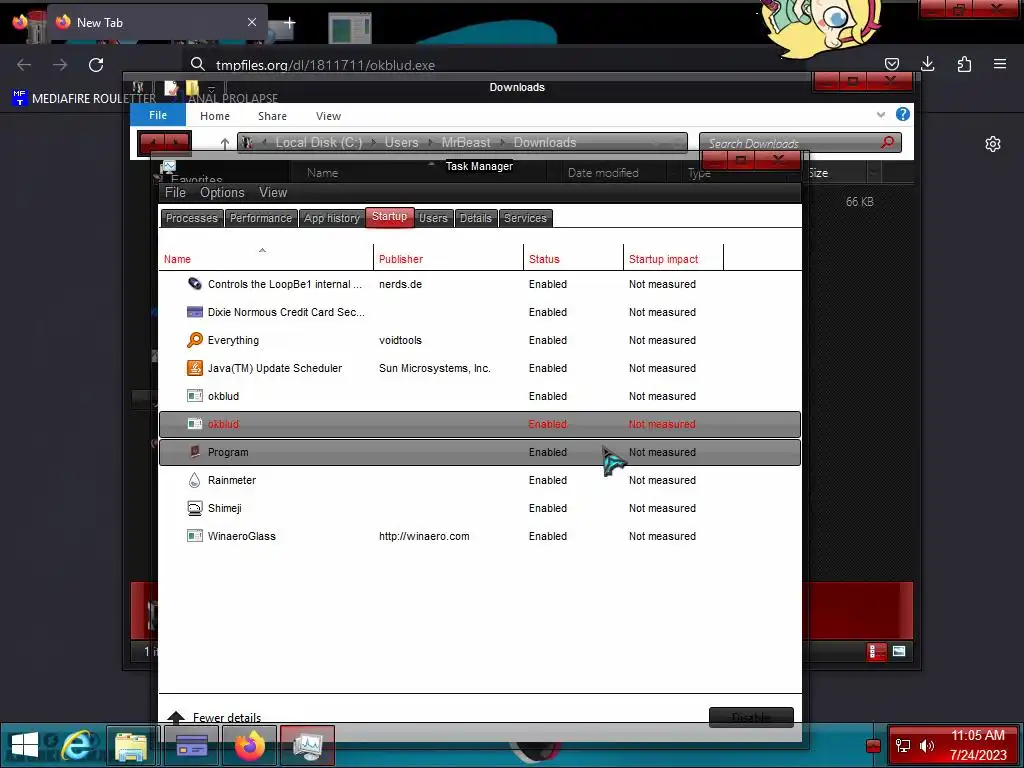The image size is (1024, 768).
Task: Click MrBeast in Explorer address path
Action: pos(466,142)
